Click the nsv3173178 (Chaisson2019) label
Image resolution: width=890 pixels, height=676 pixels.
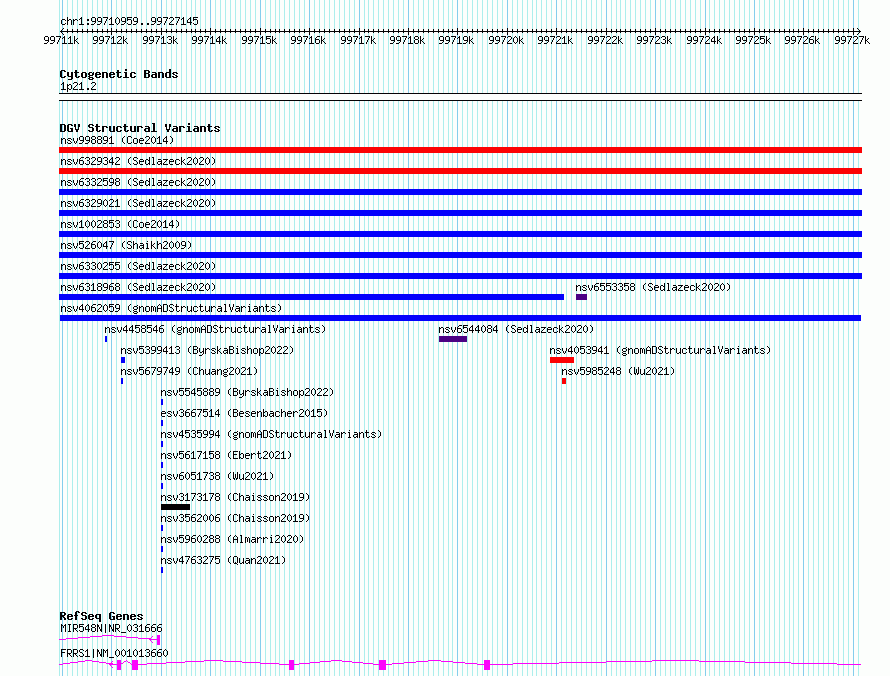[235, 497]
